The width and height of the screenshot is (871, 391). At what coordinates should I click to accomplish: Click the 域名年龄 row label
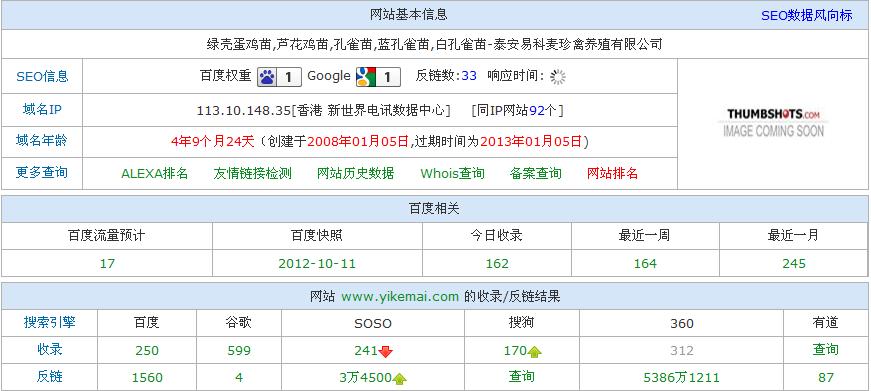(42, 141)
